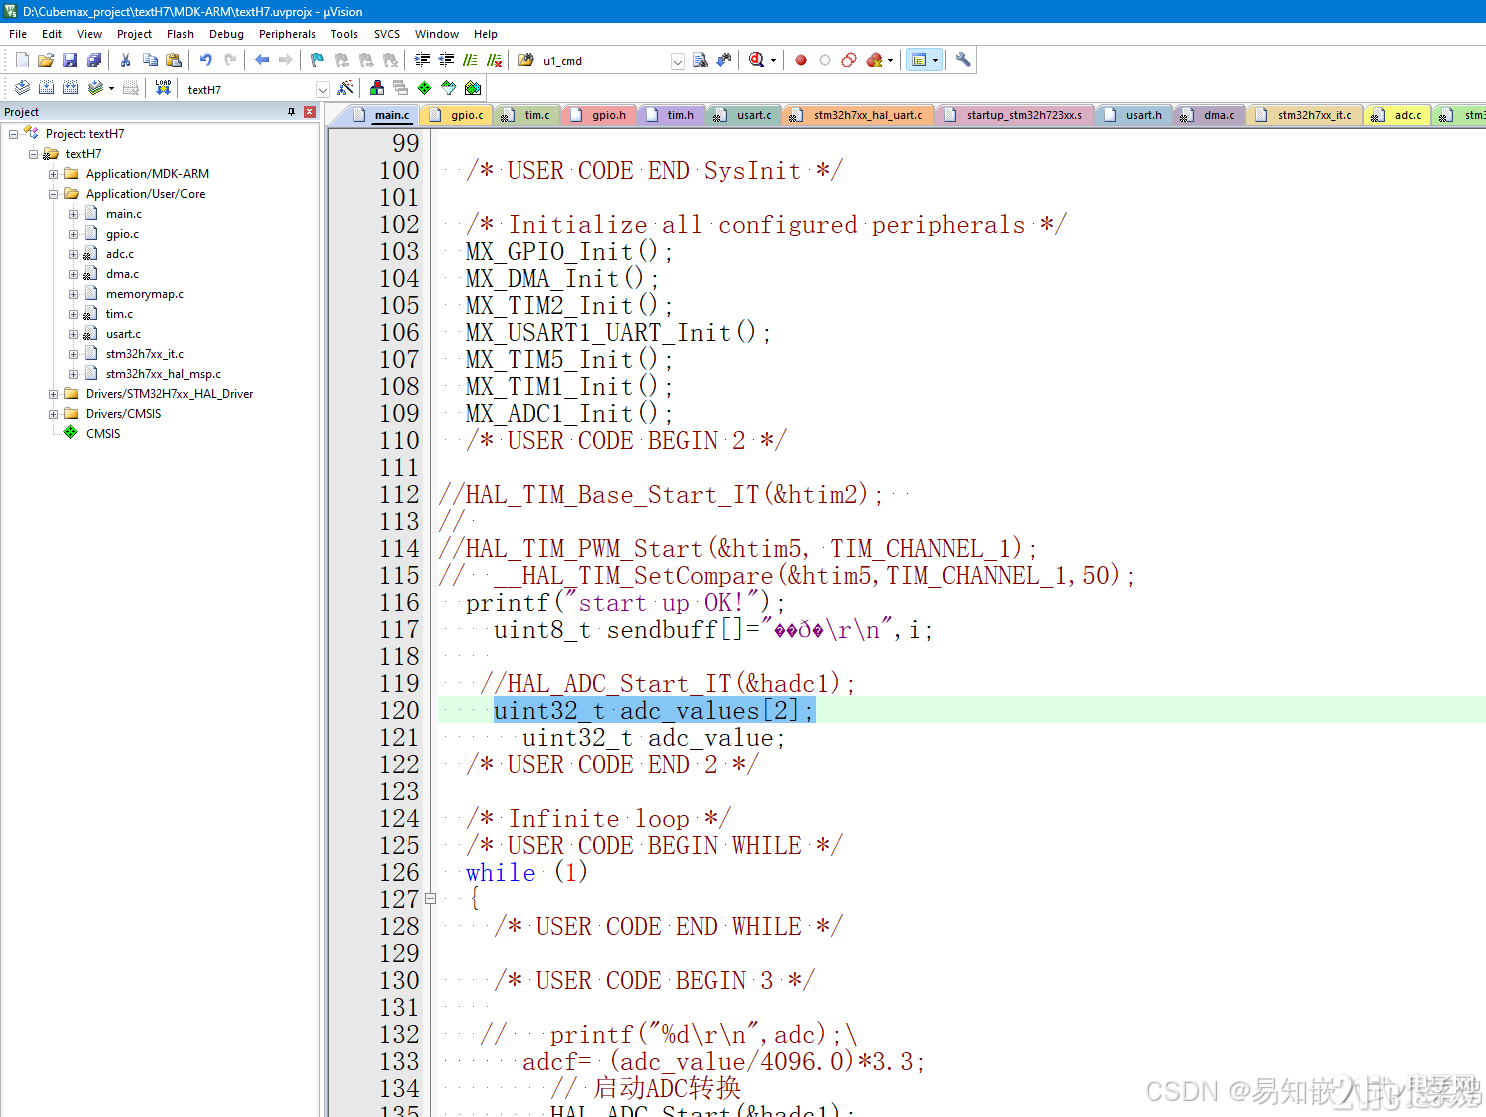Screen dimensions: 1486x1117
Task: Open the File menu
Action: (x=18, y=34)
